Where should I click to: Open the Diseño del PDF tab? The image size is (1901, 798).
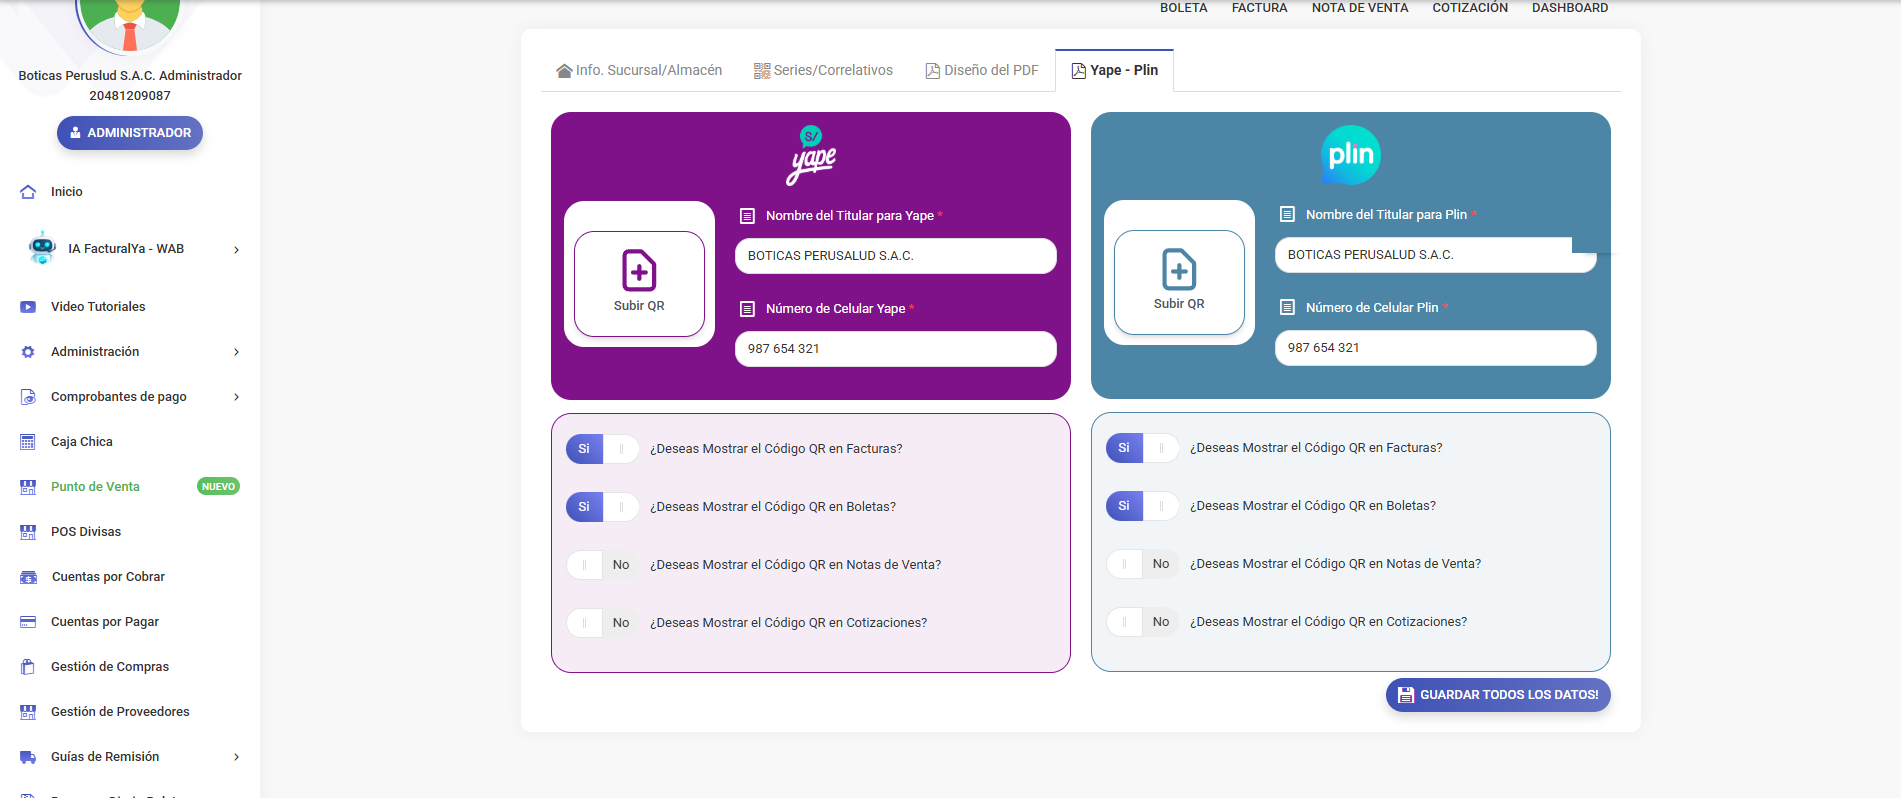click(x=982, y=71)
